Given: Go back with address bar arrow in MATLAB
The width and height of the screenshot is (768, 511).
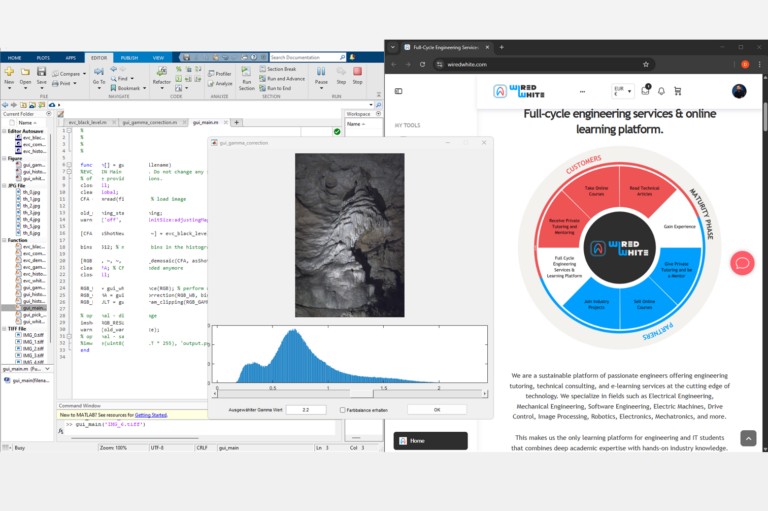Looking at the screenshot, I should tap(5, 105).
